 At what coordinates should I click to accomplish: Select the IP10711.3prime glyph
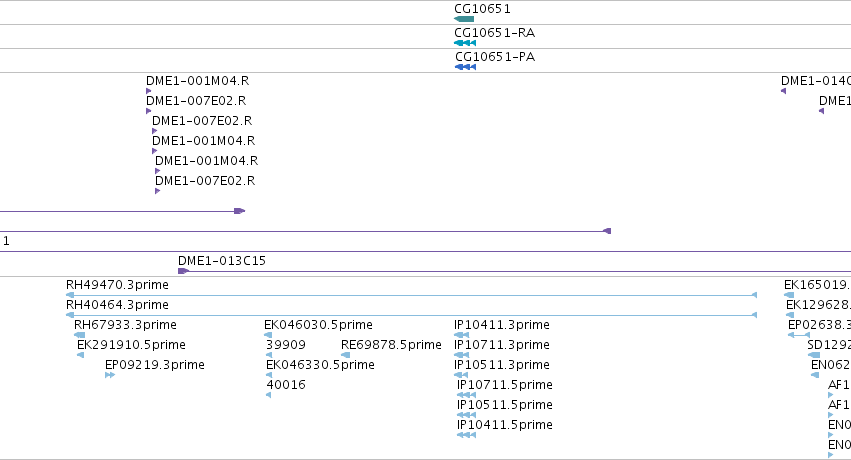click(461, 355)
